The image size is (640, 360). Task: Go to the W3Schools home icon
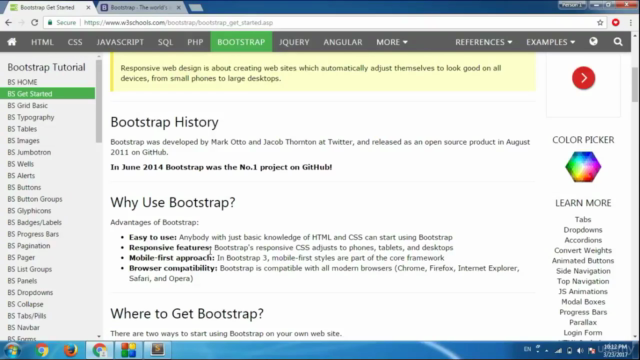(x=12, y=42)
